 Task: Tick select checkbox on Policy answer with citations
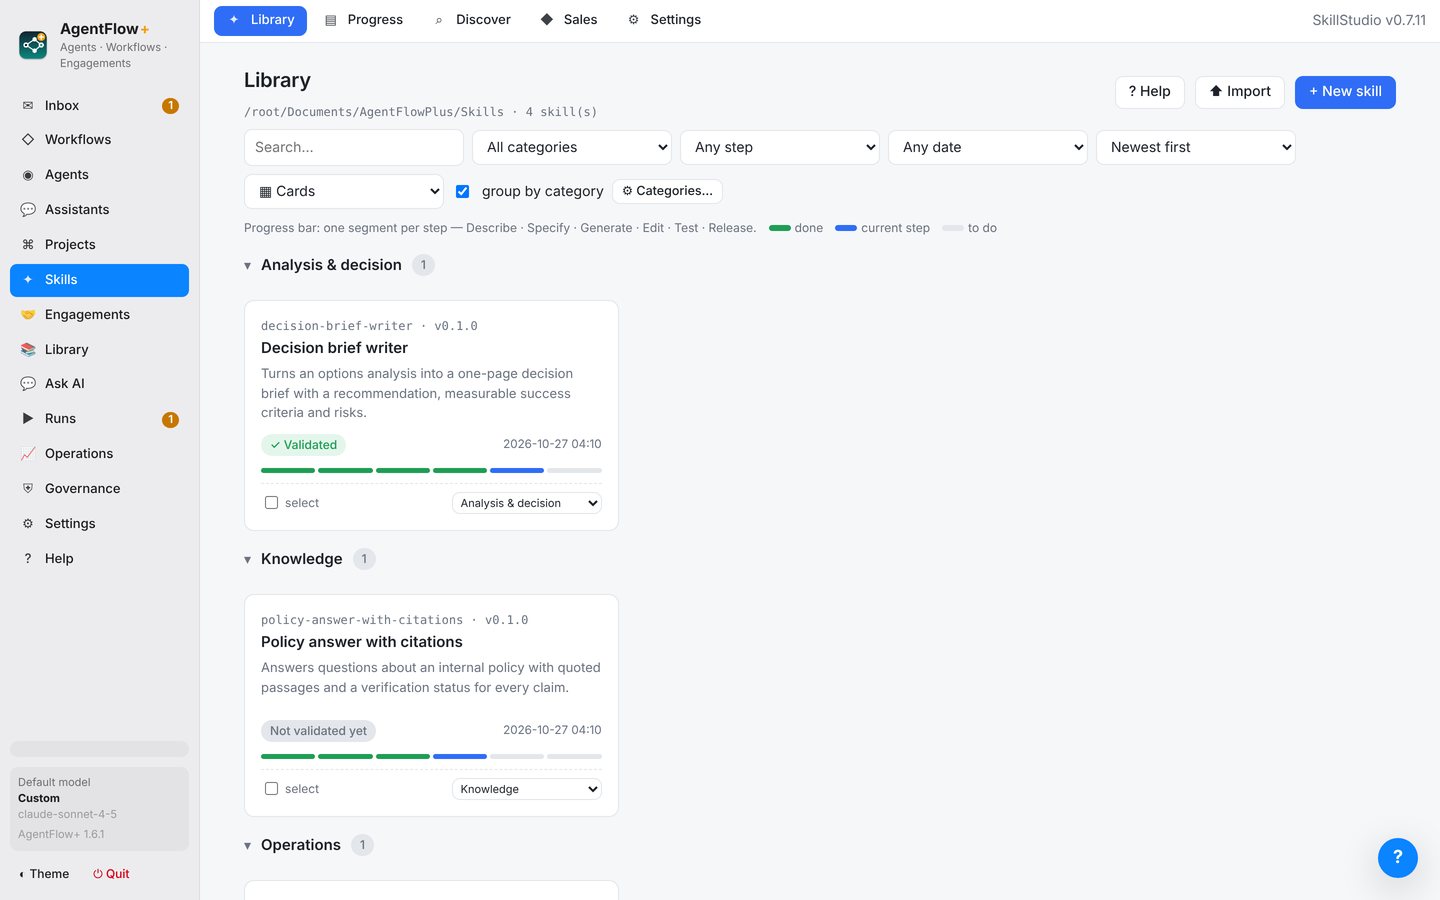coord(271,789)
